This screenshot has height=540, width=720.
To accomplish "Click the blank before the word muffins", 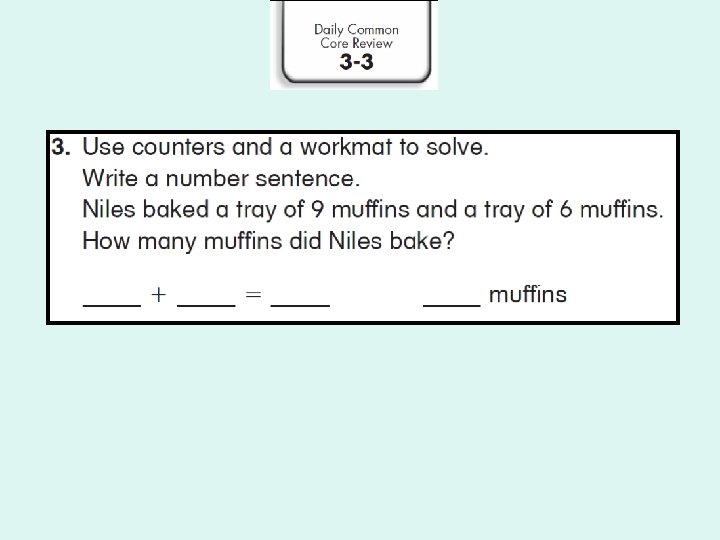I will [452, 304].
